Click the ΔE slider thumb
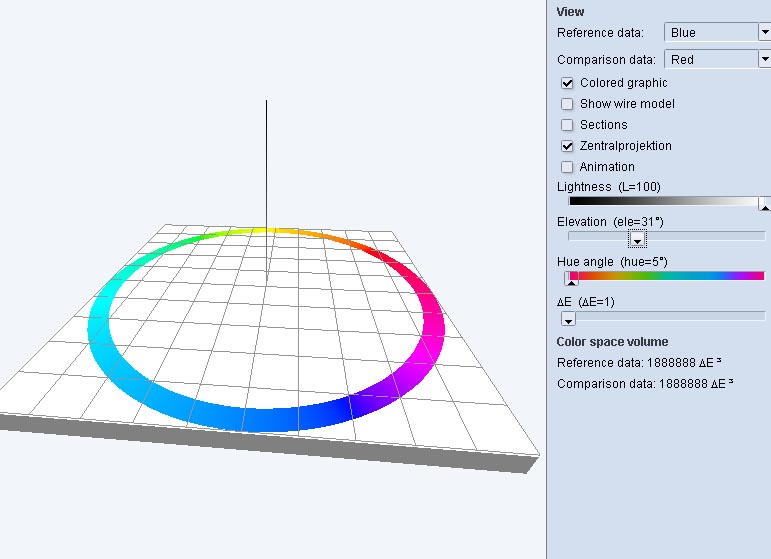The width and height of the screenshot is (771, 559). [x=568, y=319]
